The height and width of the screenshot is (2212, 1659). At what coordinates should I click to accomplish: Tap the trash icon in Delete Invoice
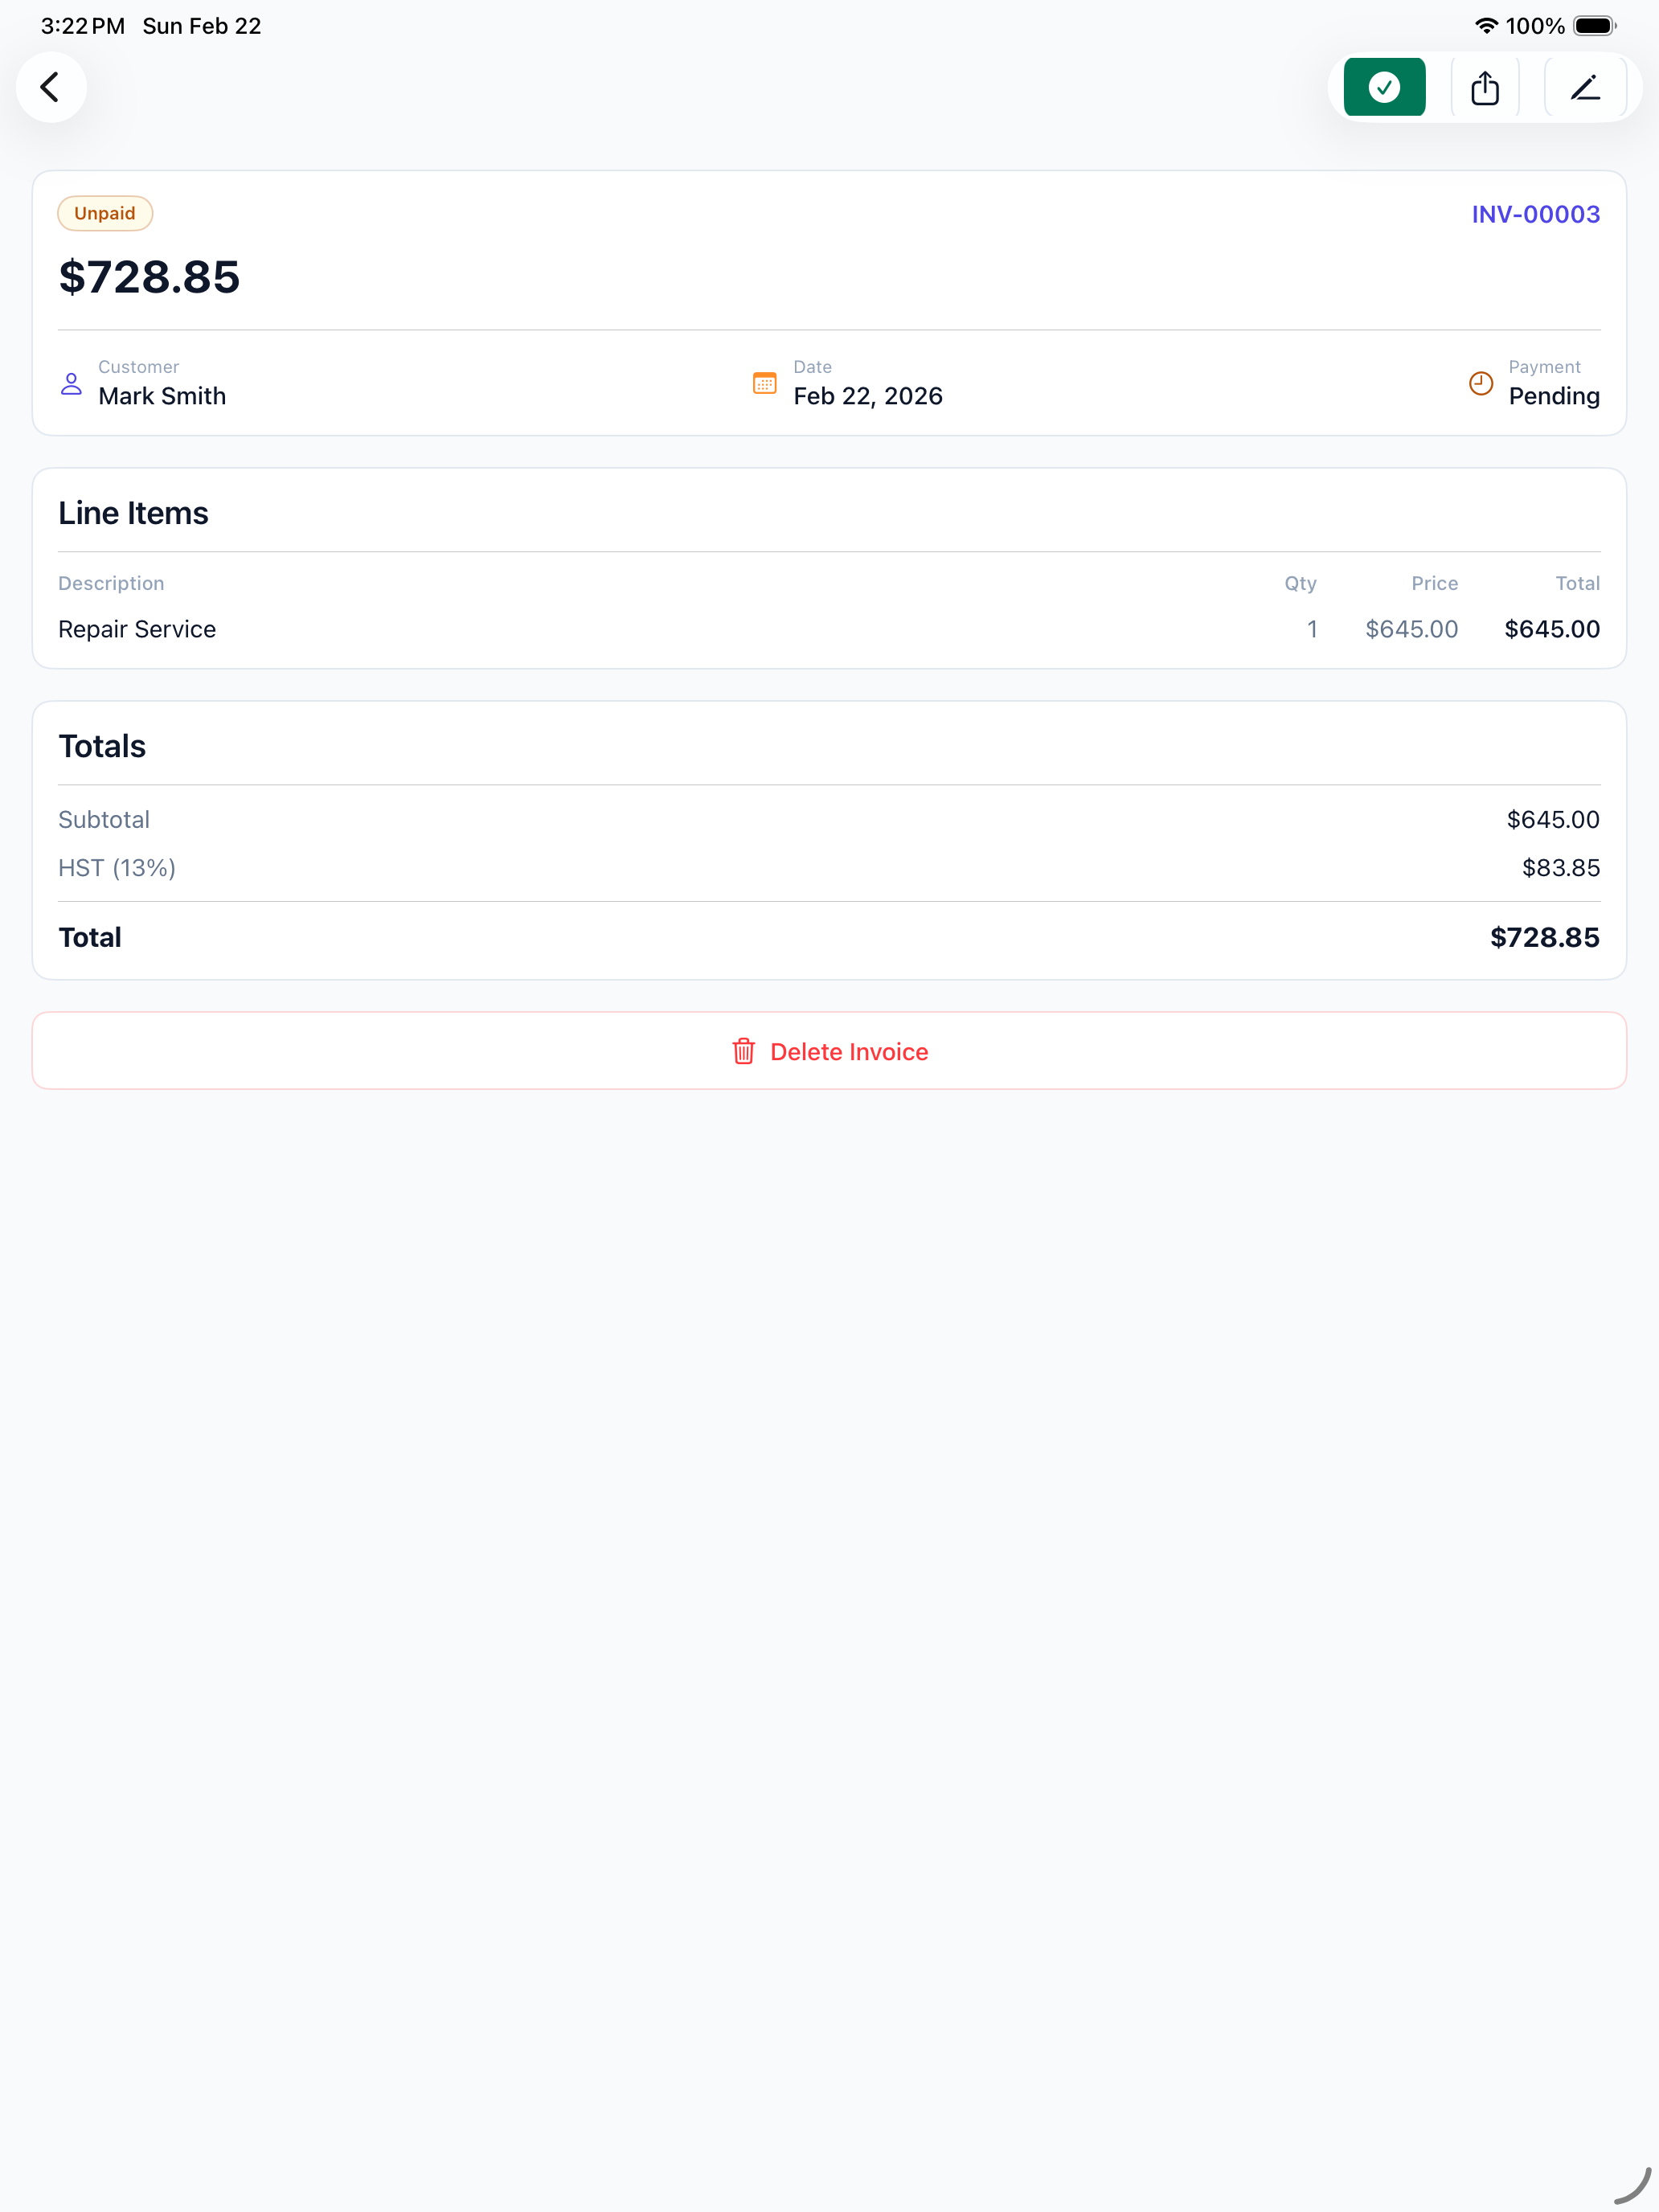tap(744, 1051)
